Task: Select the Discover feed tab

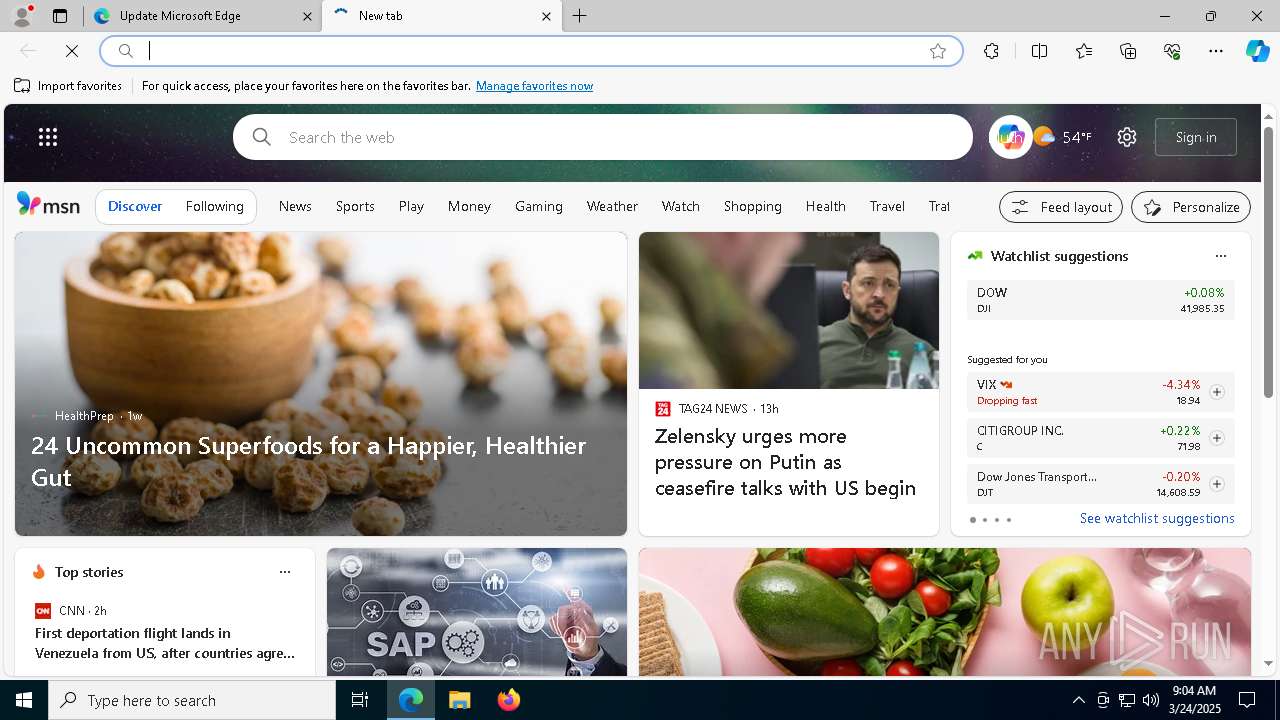Action: click(135, 206)
